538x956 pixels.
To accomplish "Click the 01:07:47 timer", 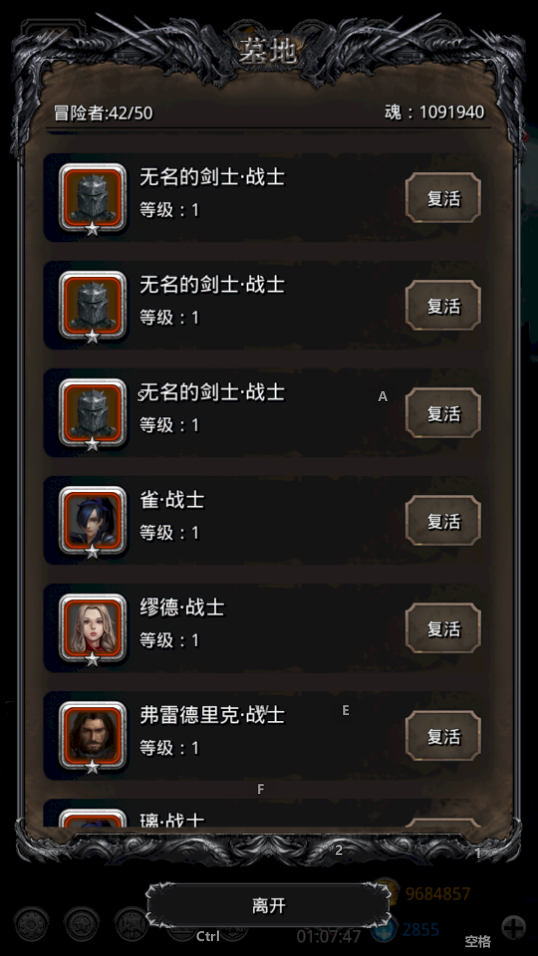I will [x=329, y=936].
